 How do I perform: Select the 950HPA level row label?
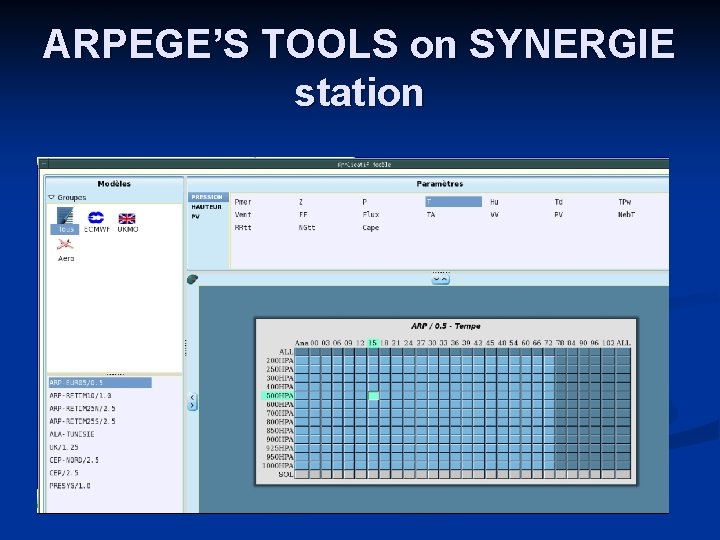pos(280,456)
